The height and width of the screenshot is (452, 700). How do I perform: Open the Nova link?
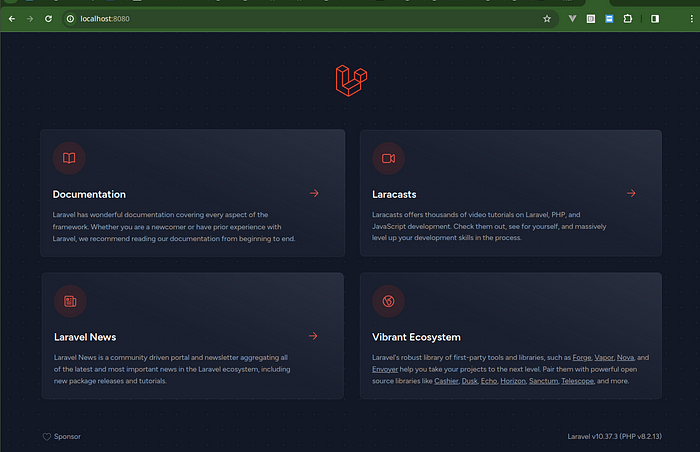point(625,357)
